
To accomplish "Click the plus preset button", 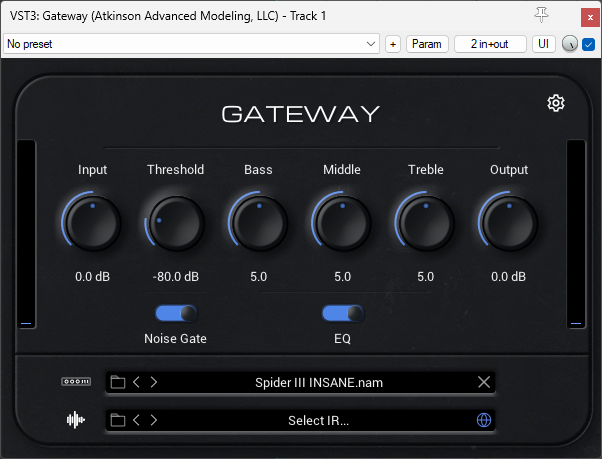I will tap(393, 44).
